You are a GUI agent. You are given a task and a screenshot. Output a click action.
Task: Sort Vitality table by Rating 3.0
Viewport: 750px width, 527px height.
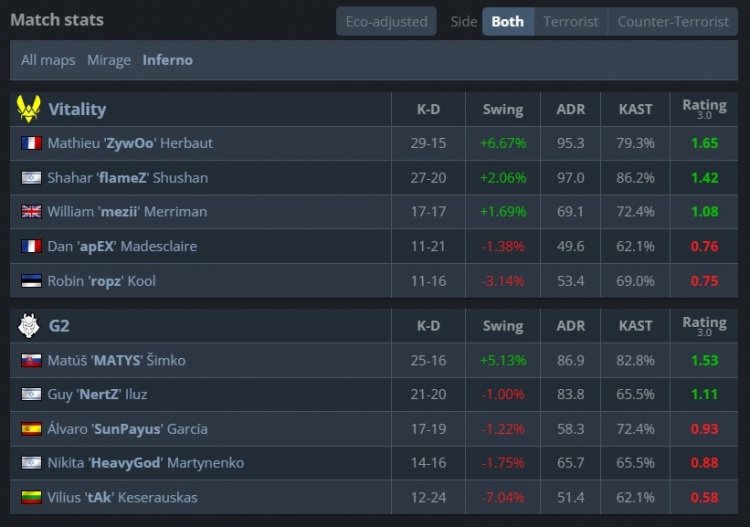click(x=704, y=109)
